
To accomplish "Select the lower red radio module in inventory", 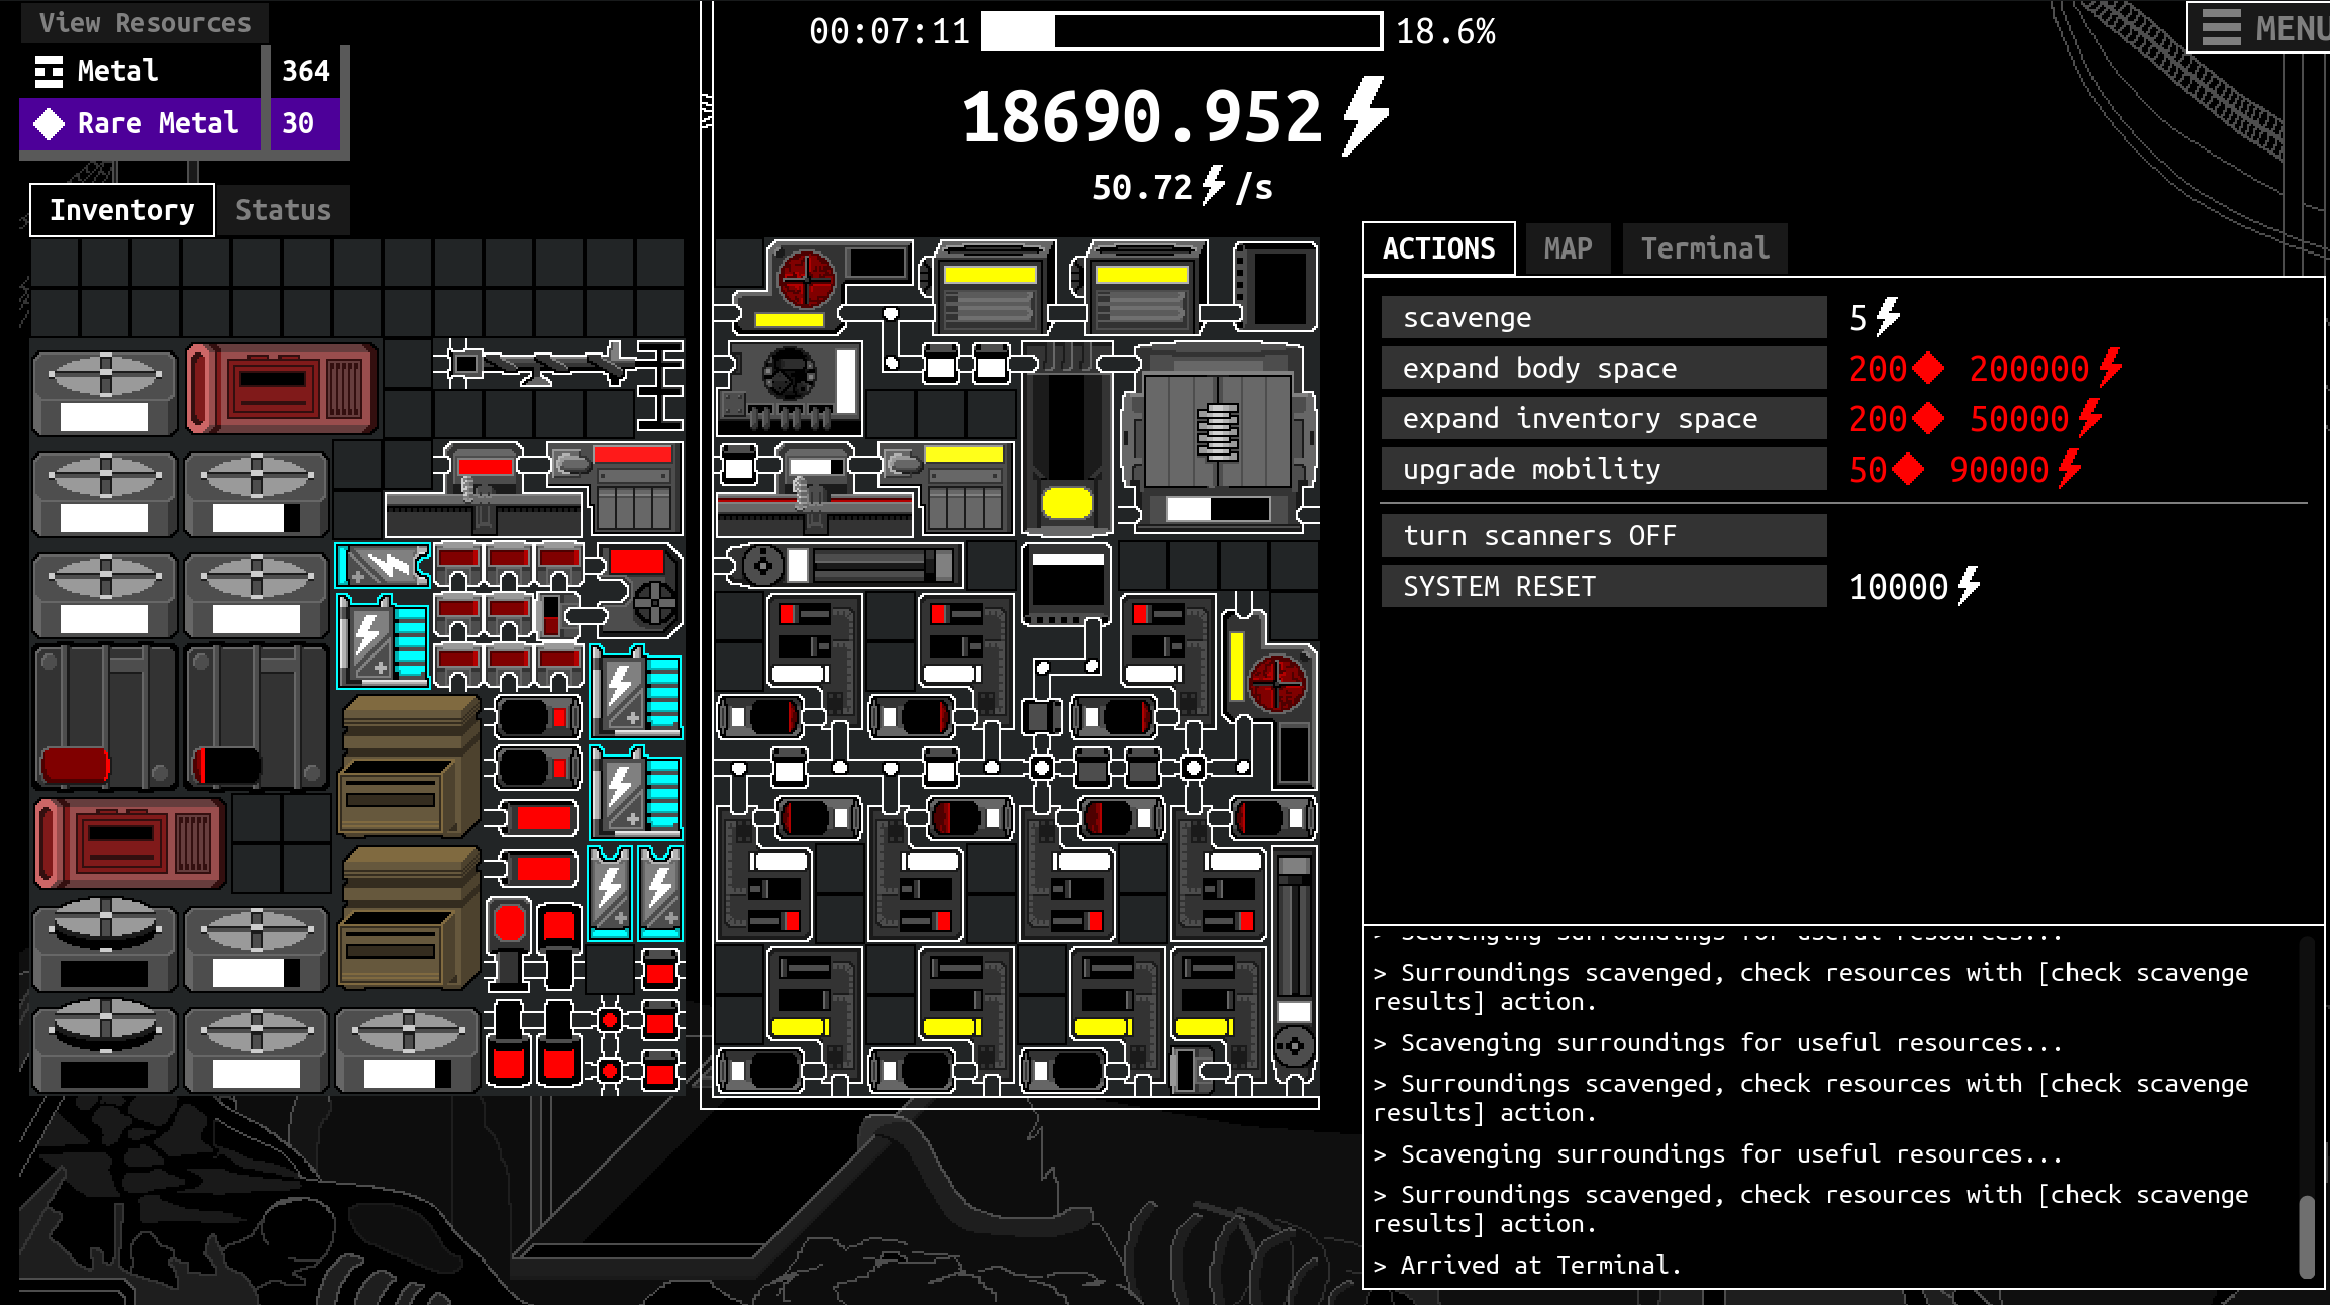I will tap(130, 843).
